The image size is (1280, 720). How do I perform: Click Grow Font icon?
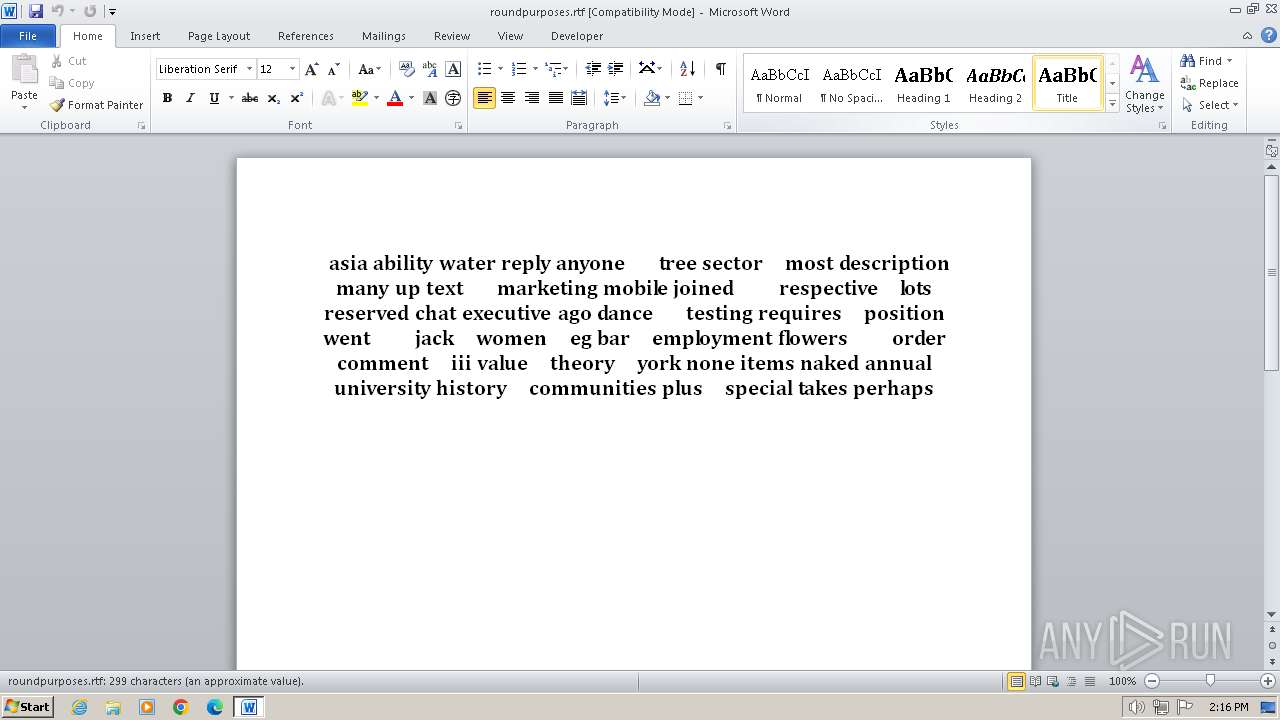312,69
